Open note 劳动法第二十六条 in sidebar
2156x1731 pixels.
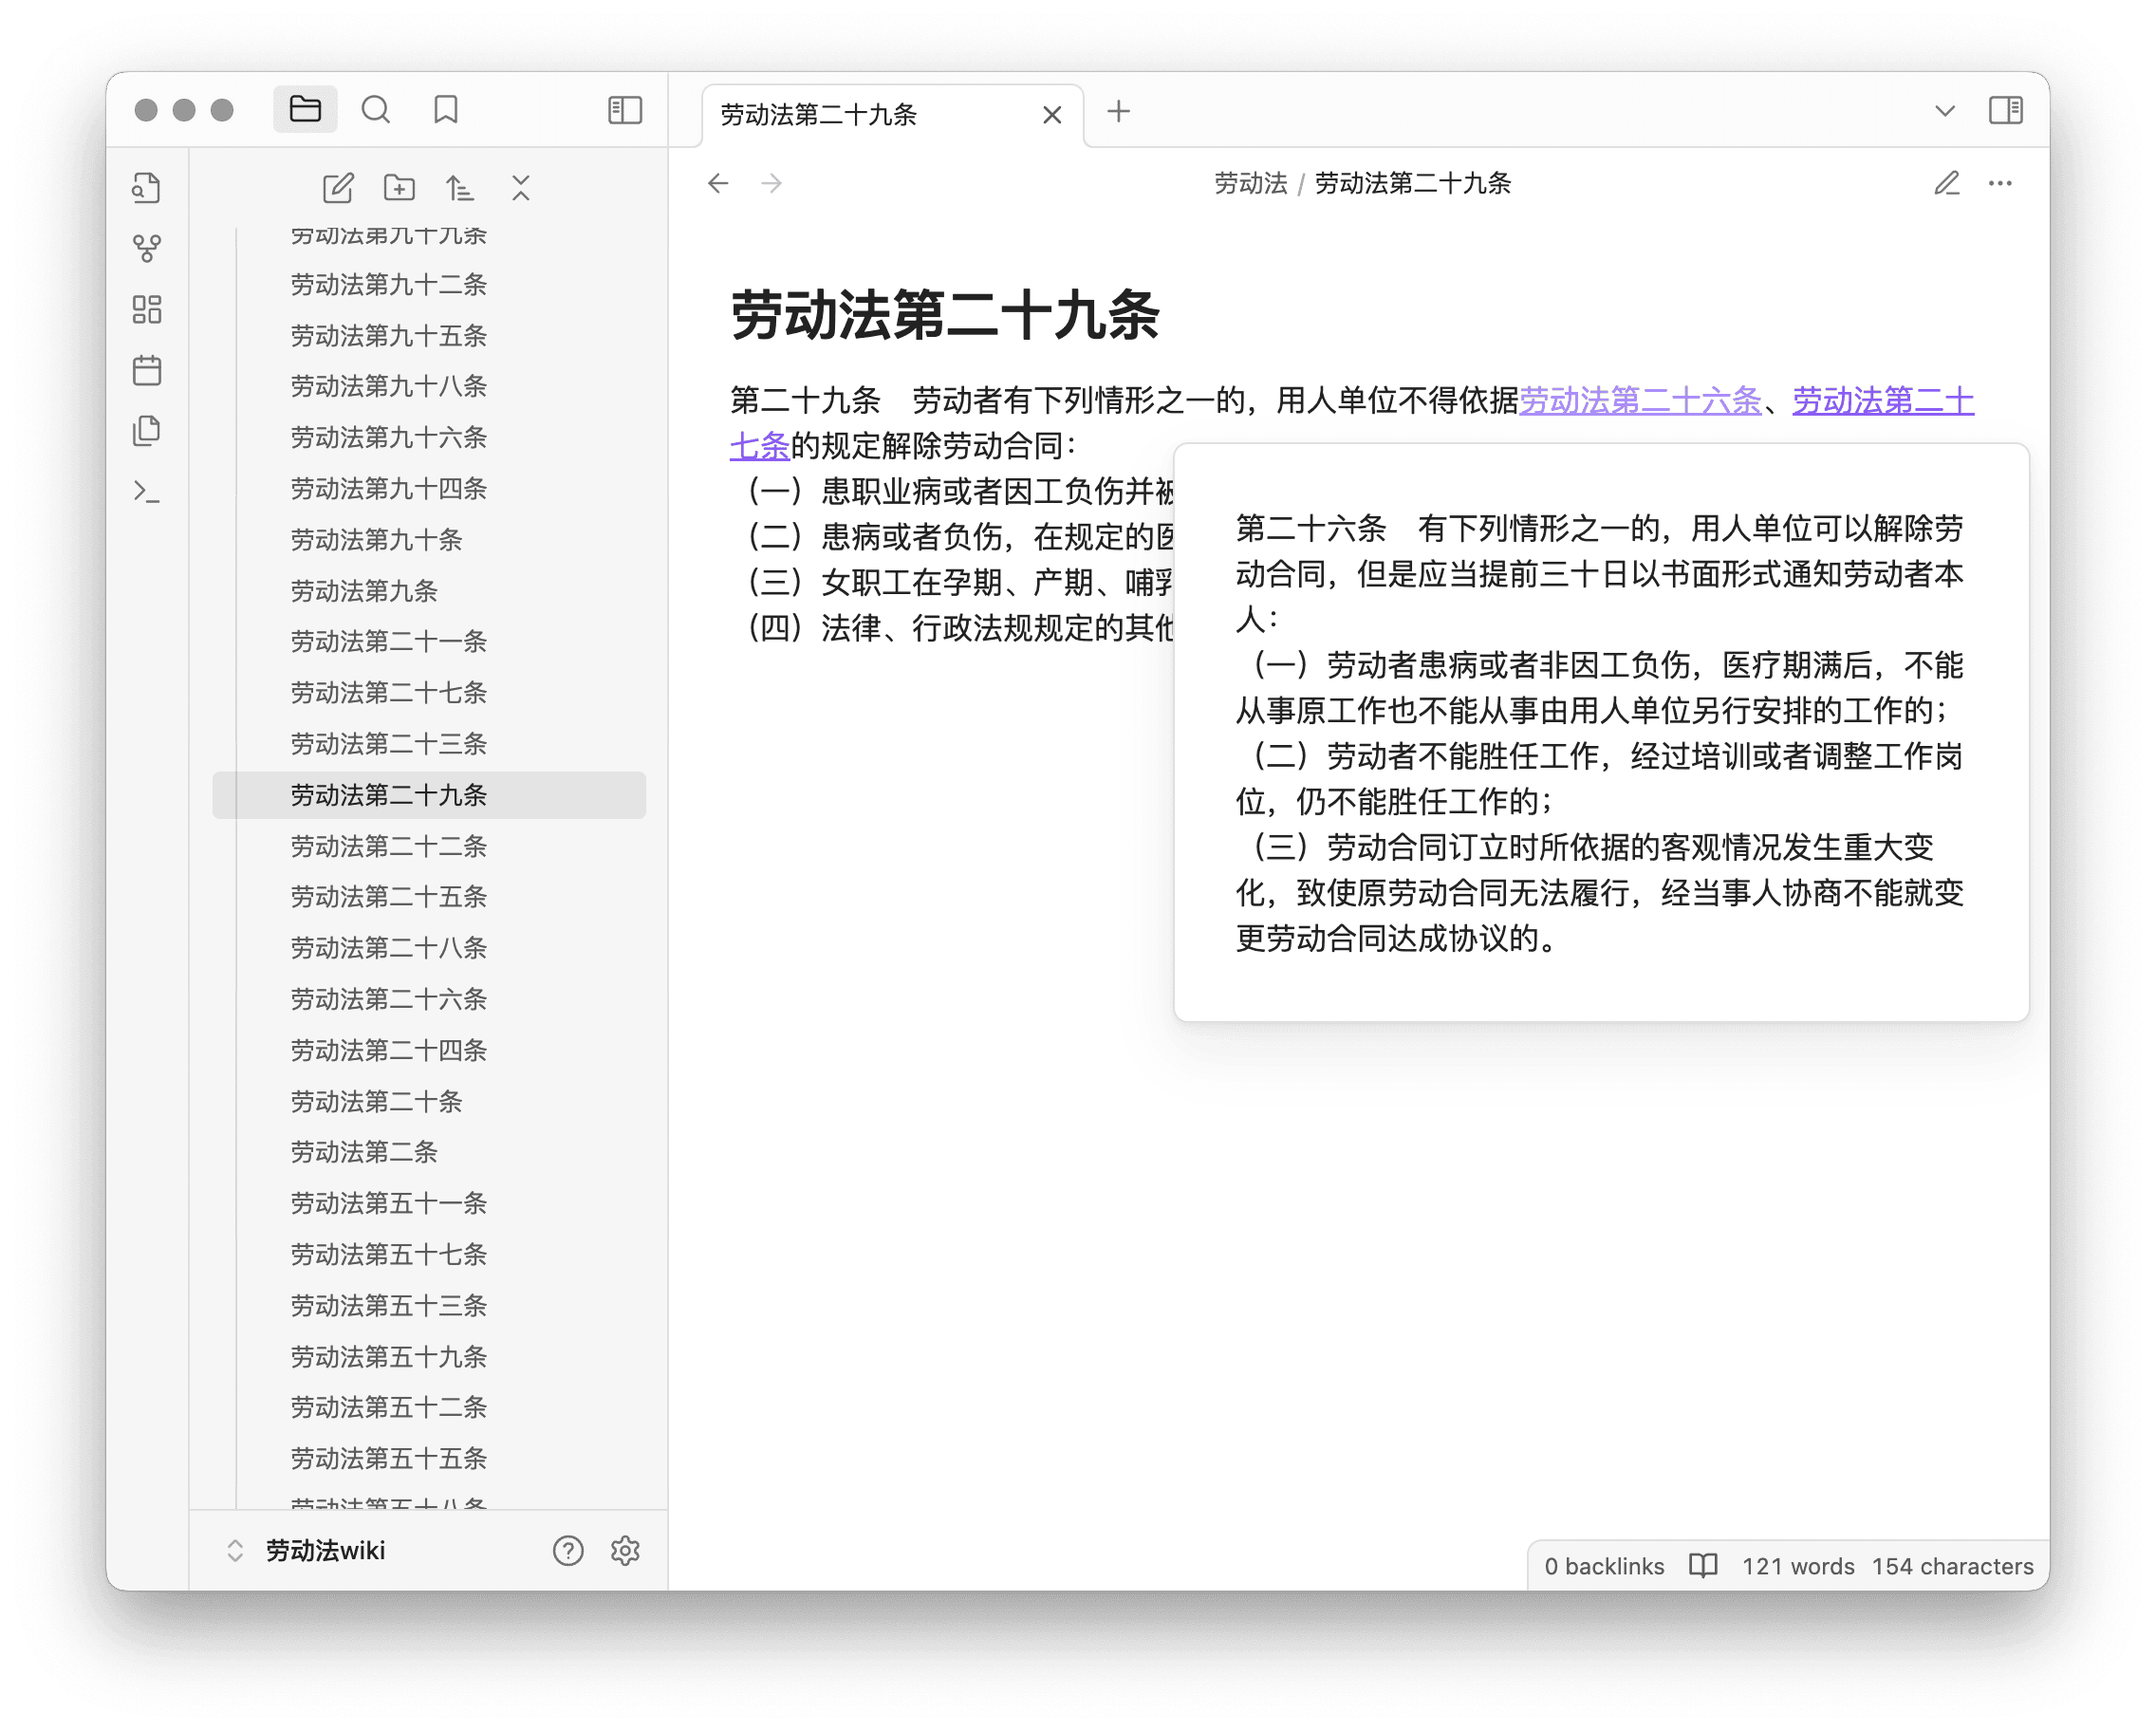click(x=429, y=999)
